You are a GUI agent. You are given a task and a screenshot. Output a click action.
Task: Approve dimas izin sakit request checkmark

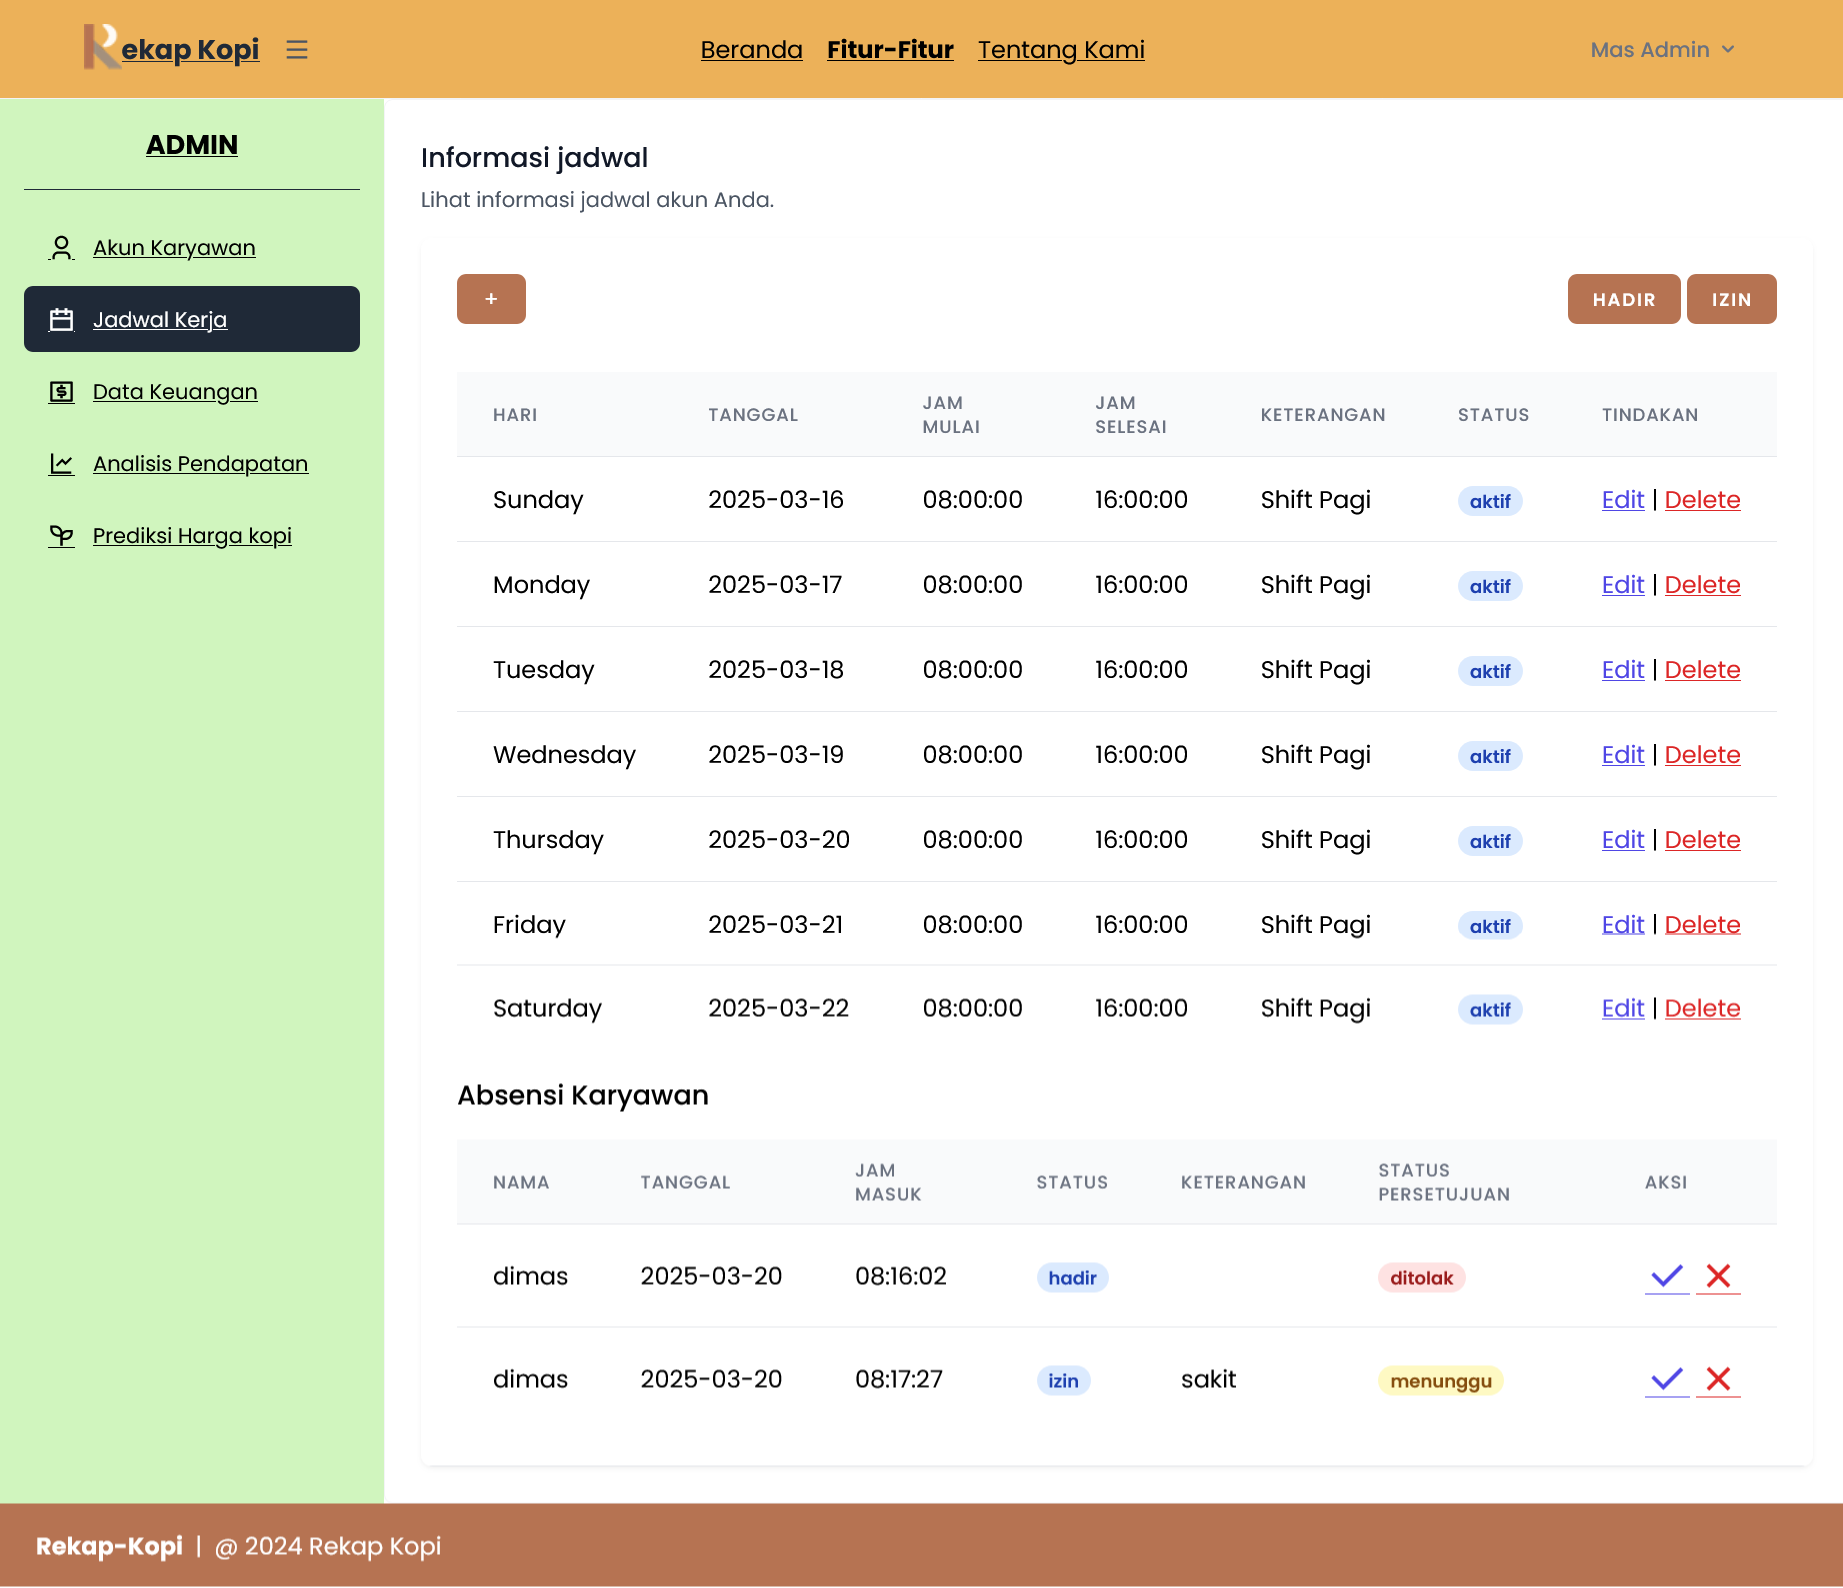click(x=1667, y=1379)
